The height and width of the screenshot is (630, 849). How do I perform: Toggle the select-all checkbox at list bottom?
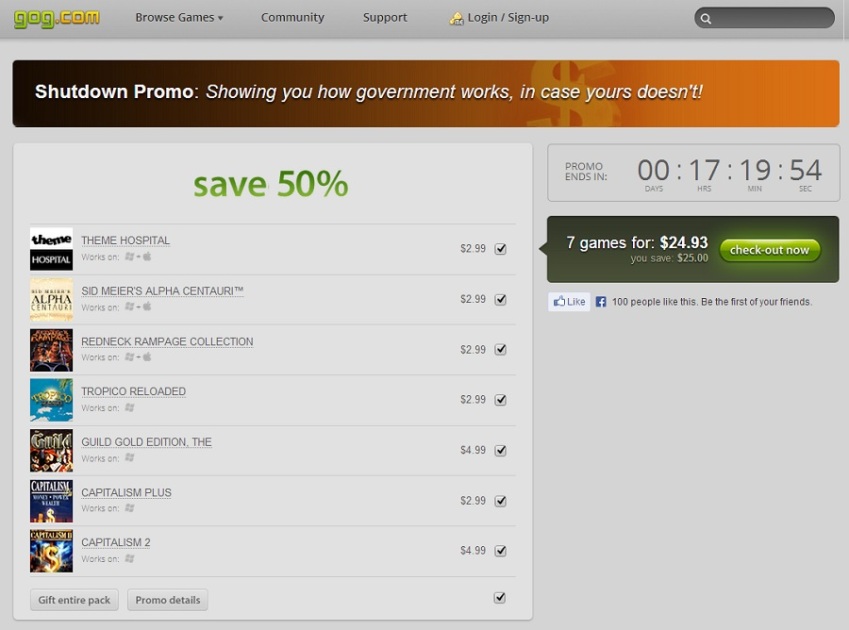500,598
